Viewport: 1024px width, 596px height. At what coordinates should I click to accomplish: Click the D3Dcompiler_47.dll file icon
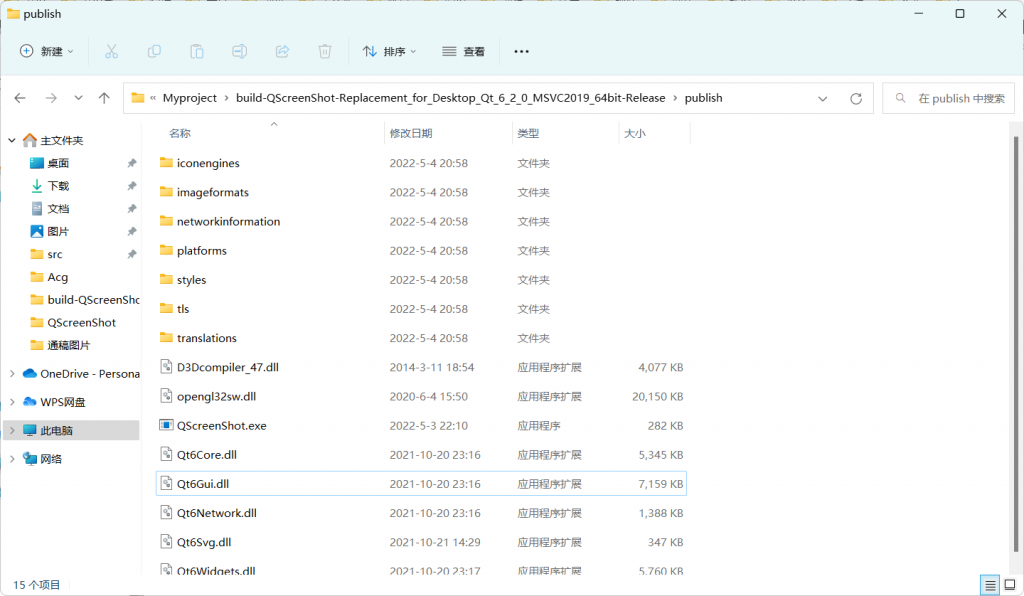[166, 367]
